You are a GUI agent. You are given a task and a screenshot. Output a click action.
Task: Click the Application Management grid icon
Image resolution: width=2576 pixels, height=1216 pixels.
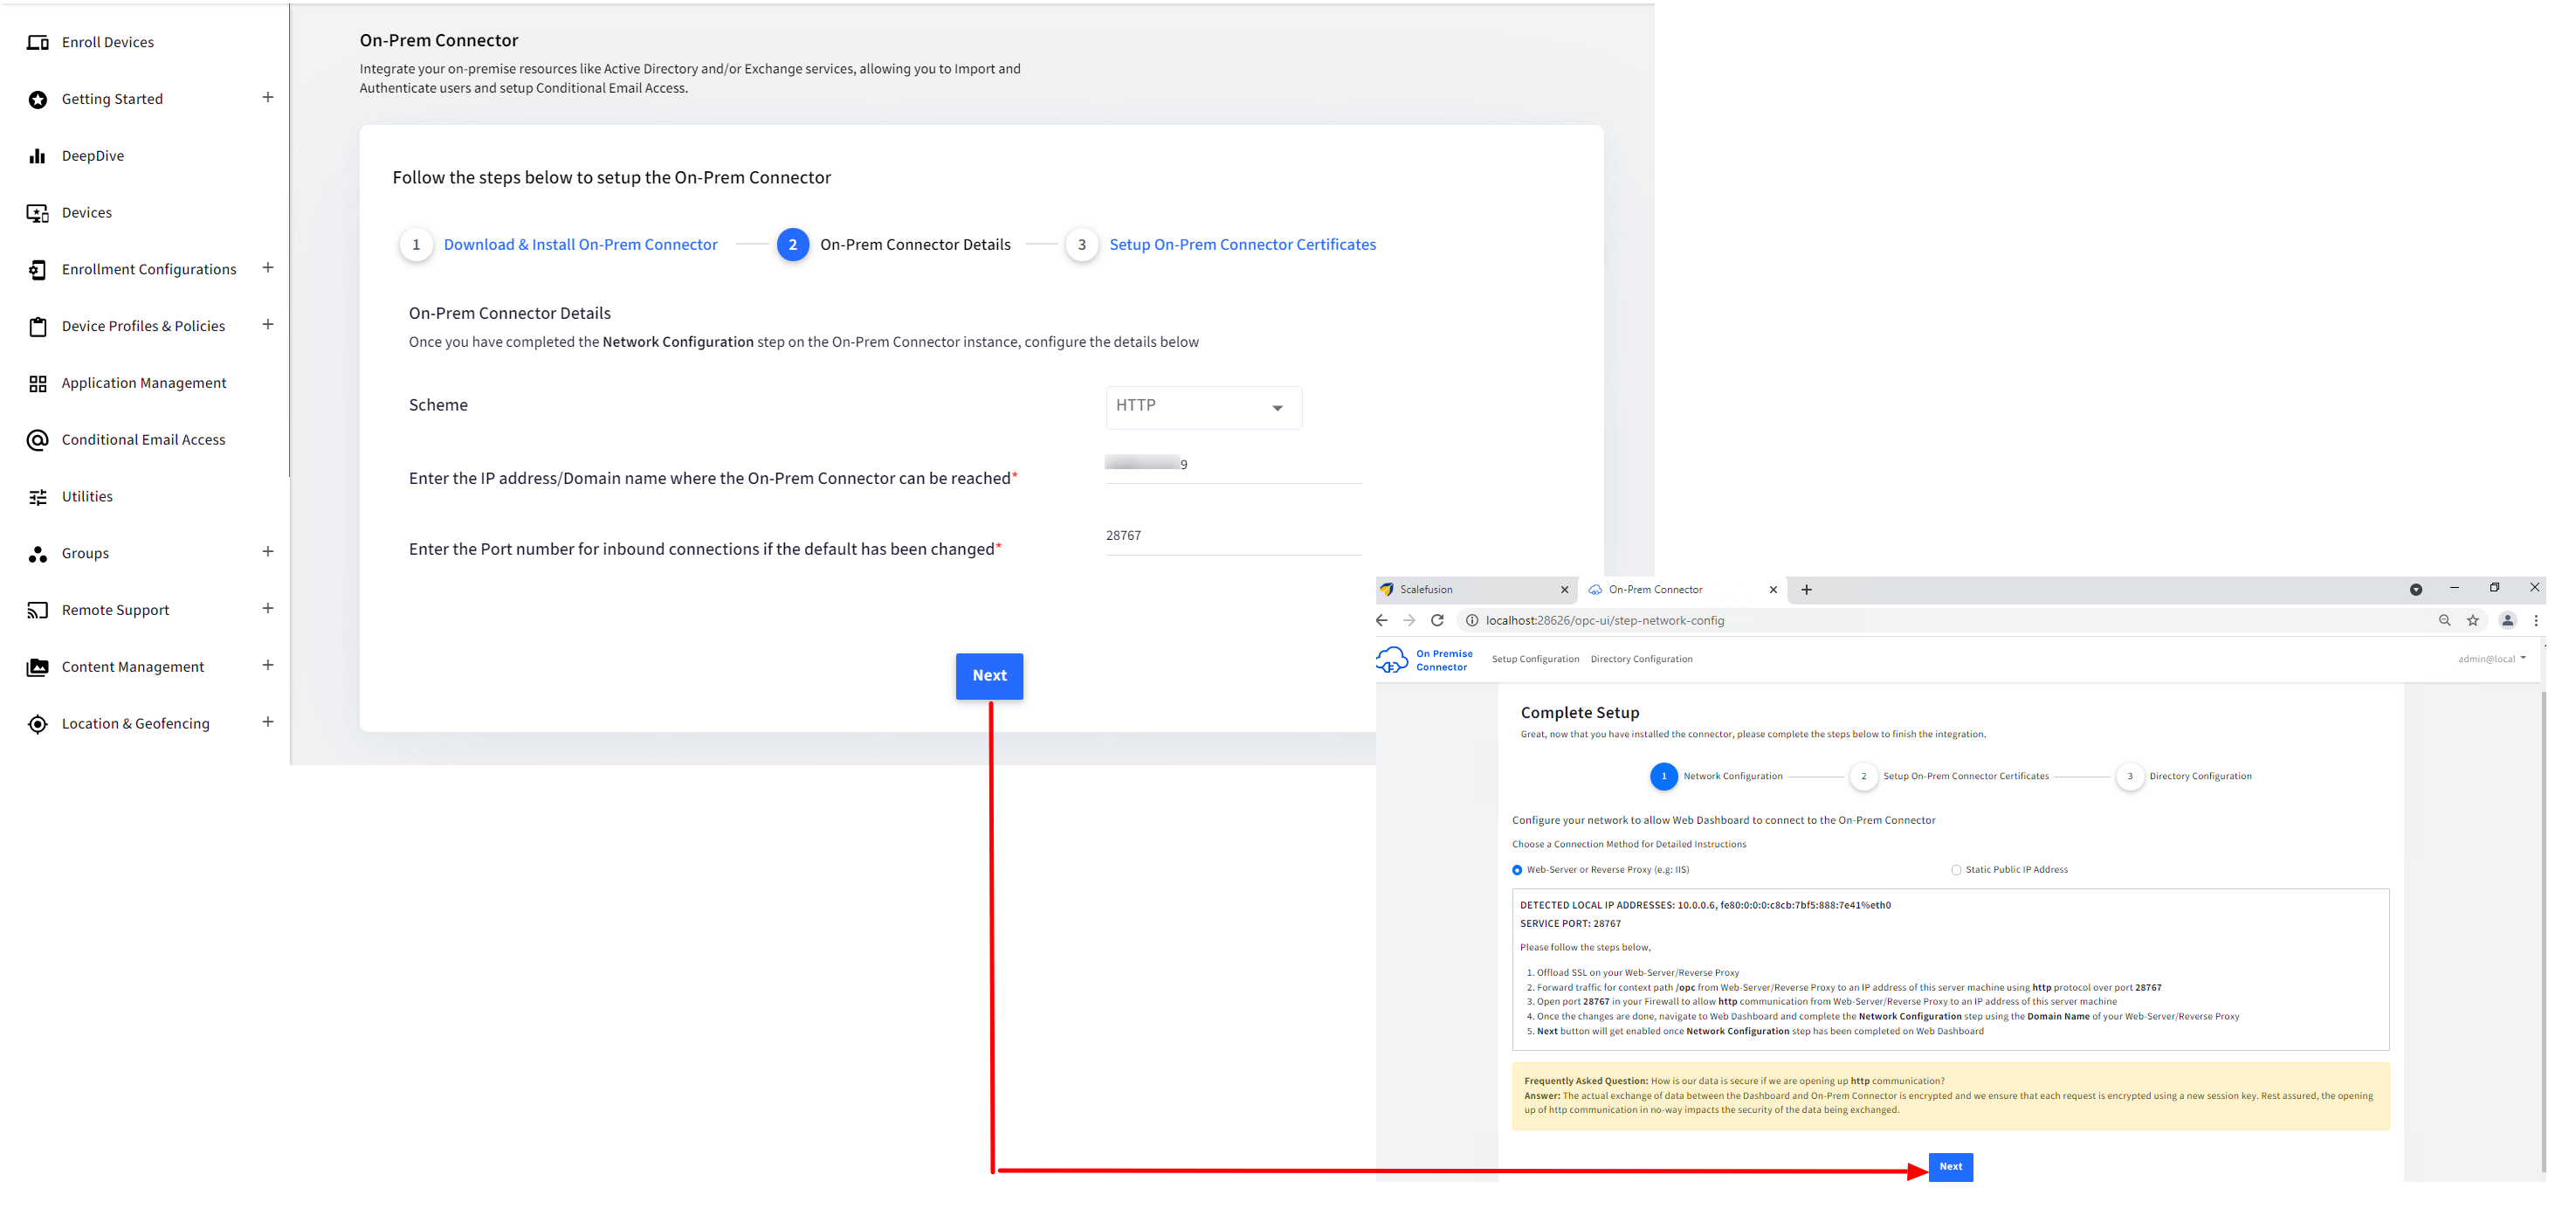click(38, 384)
